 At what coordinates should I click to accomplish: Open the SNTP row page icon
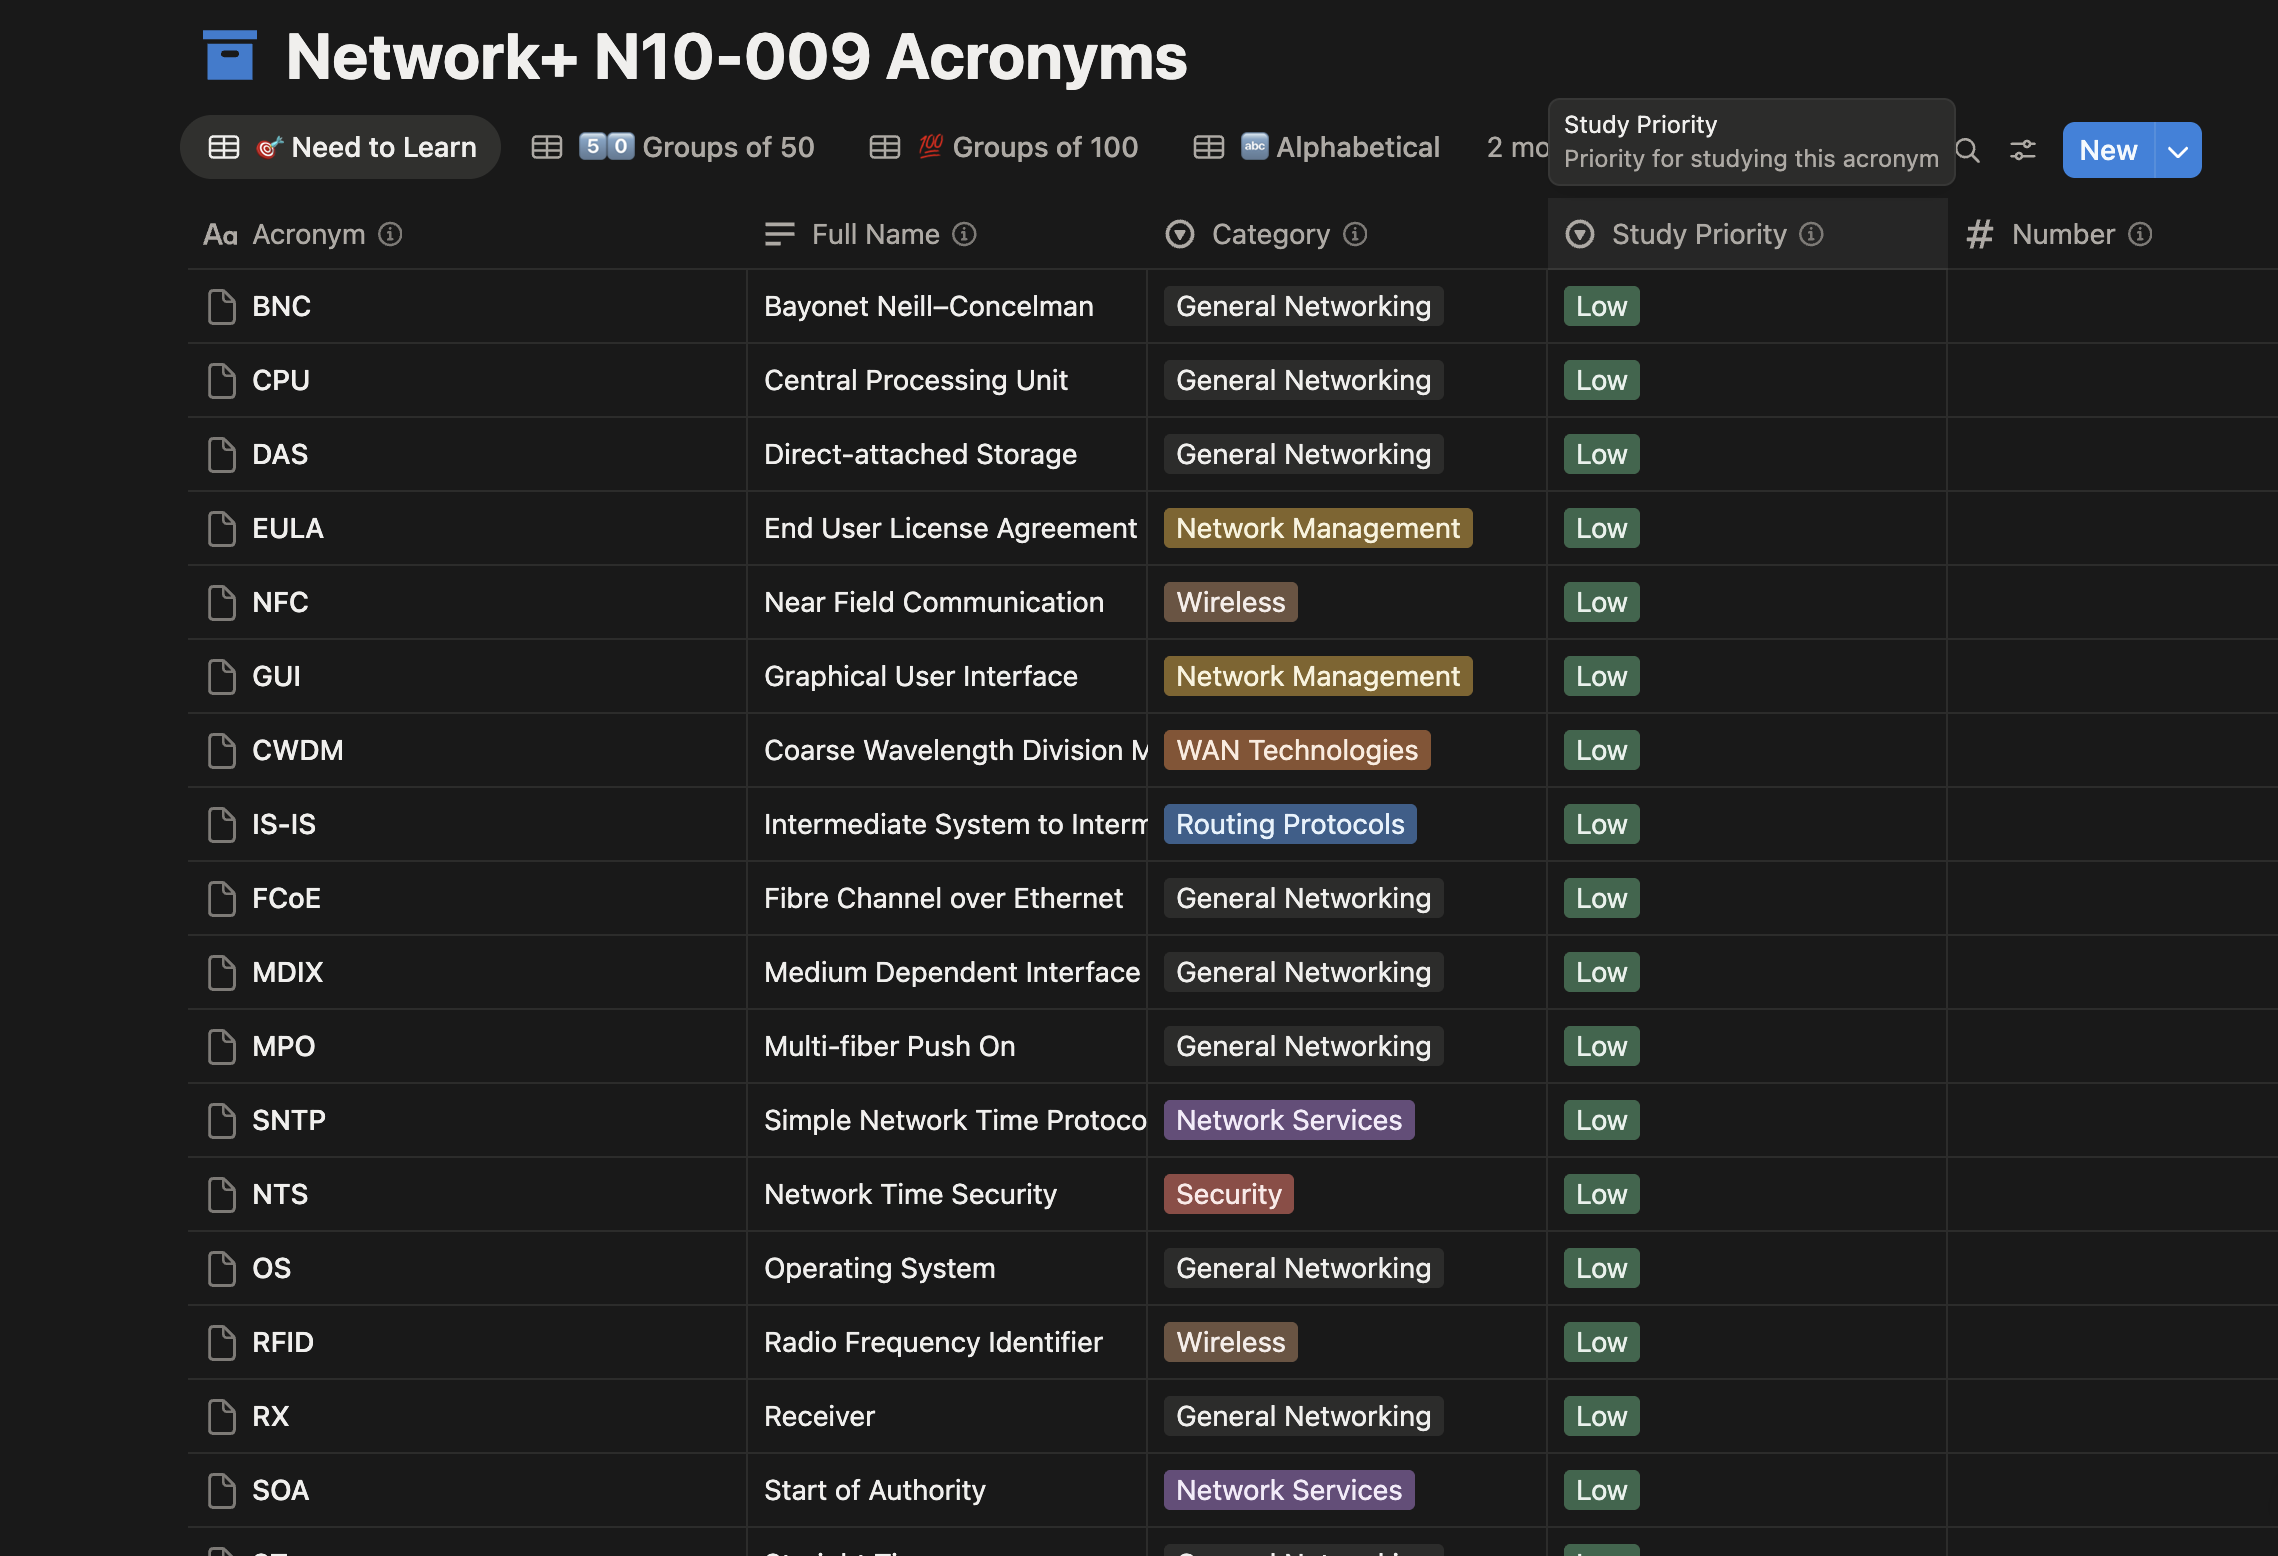(221, 1120)
